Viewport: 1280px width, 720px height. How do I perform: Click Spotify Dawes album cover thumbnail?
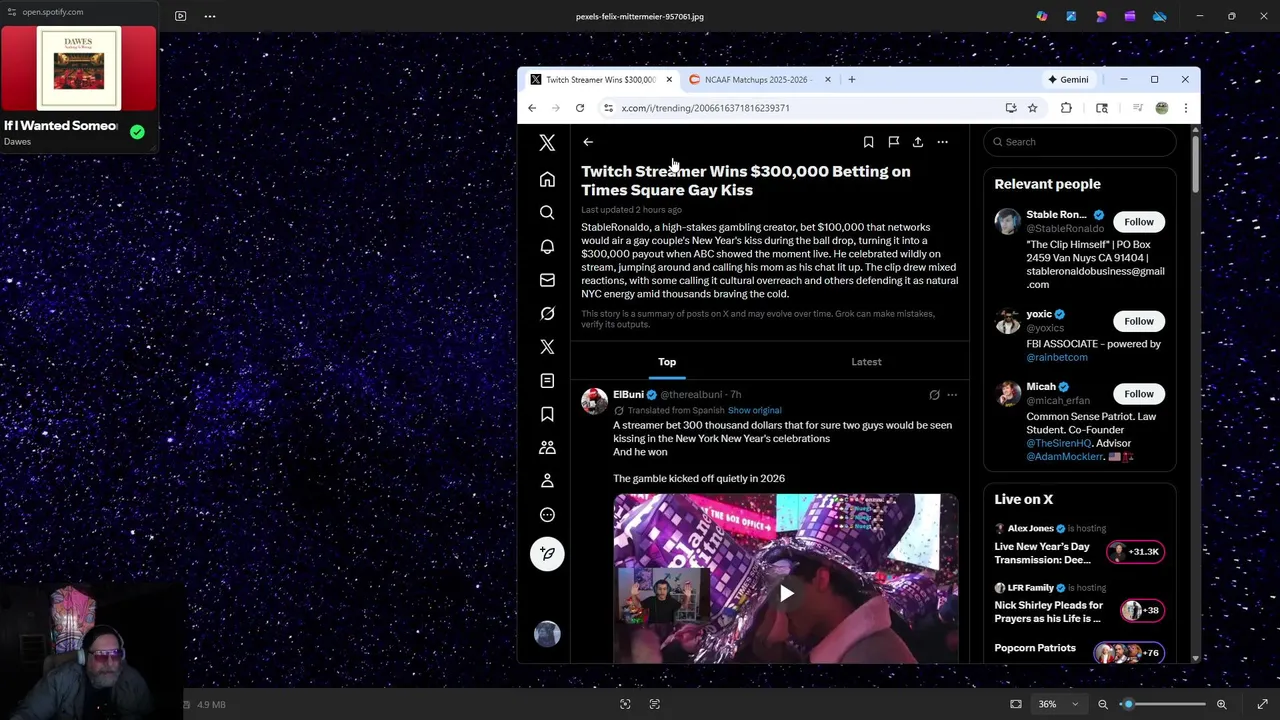coord(78,69)
